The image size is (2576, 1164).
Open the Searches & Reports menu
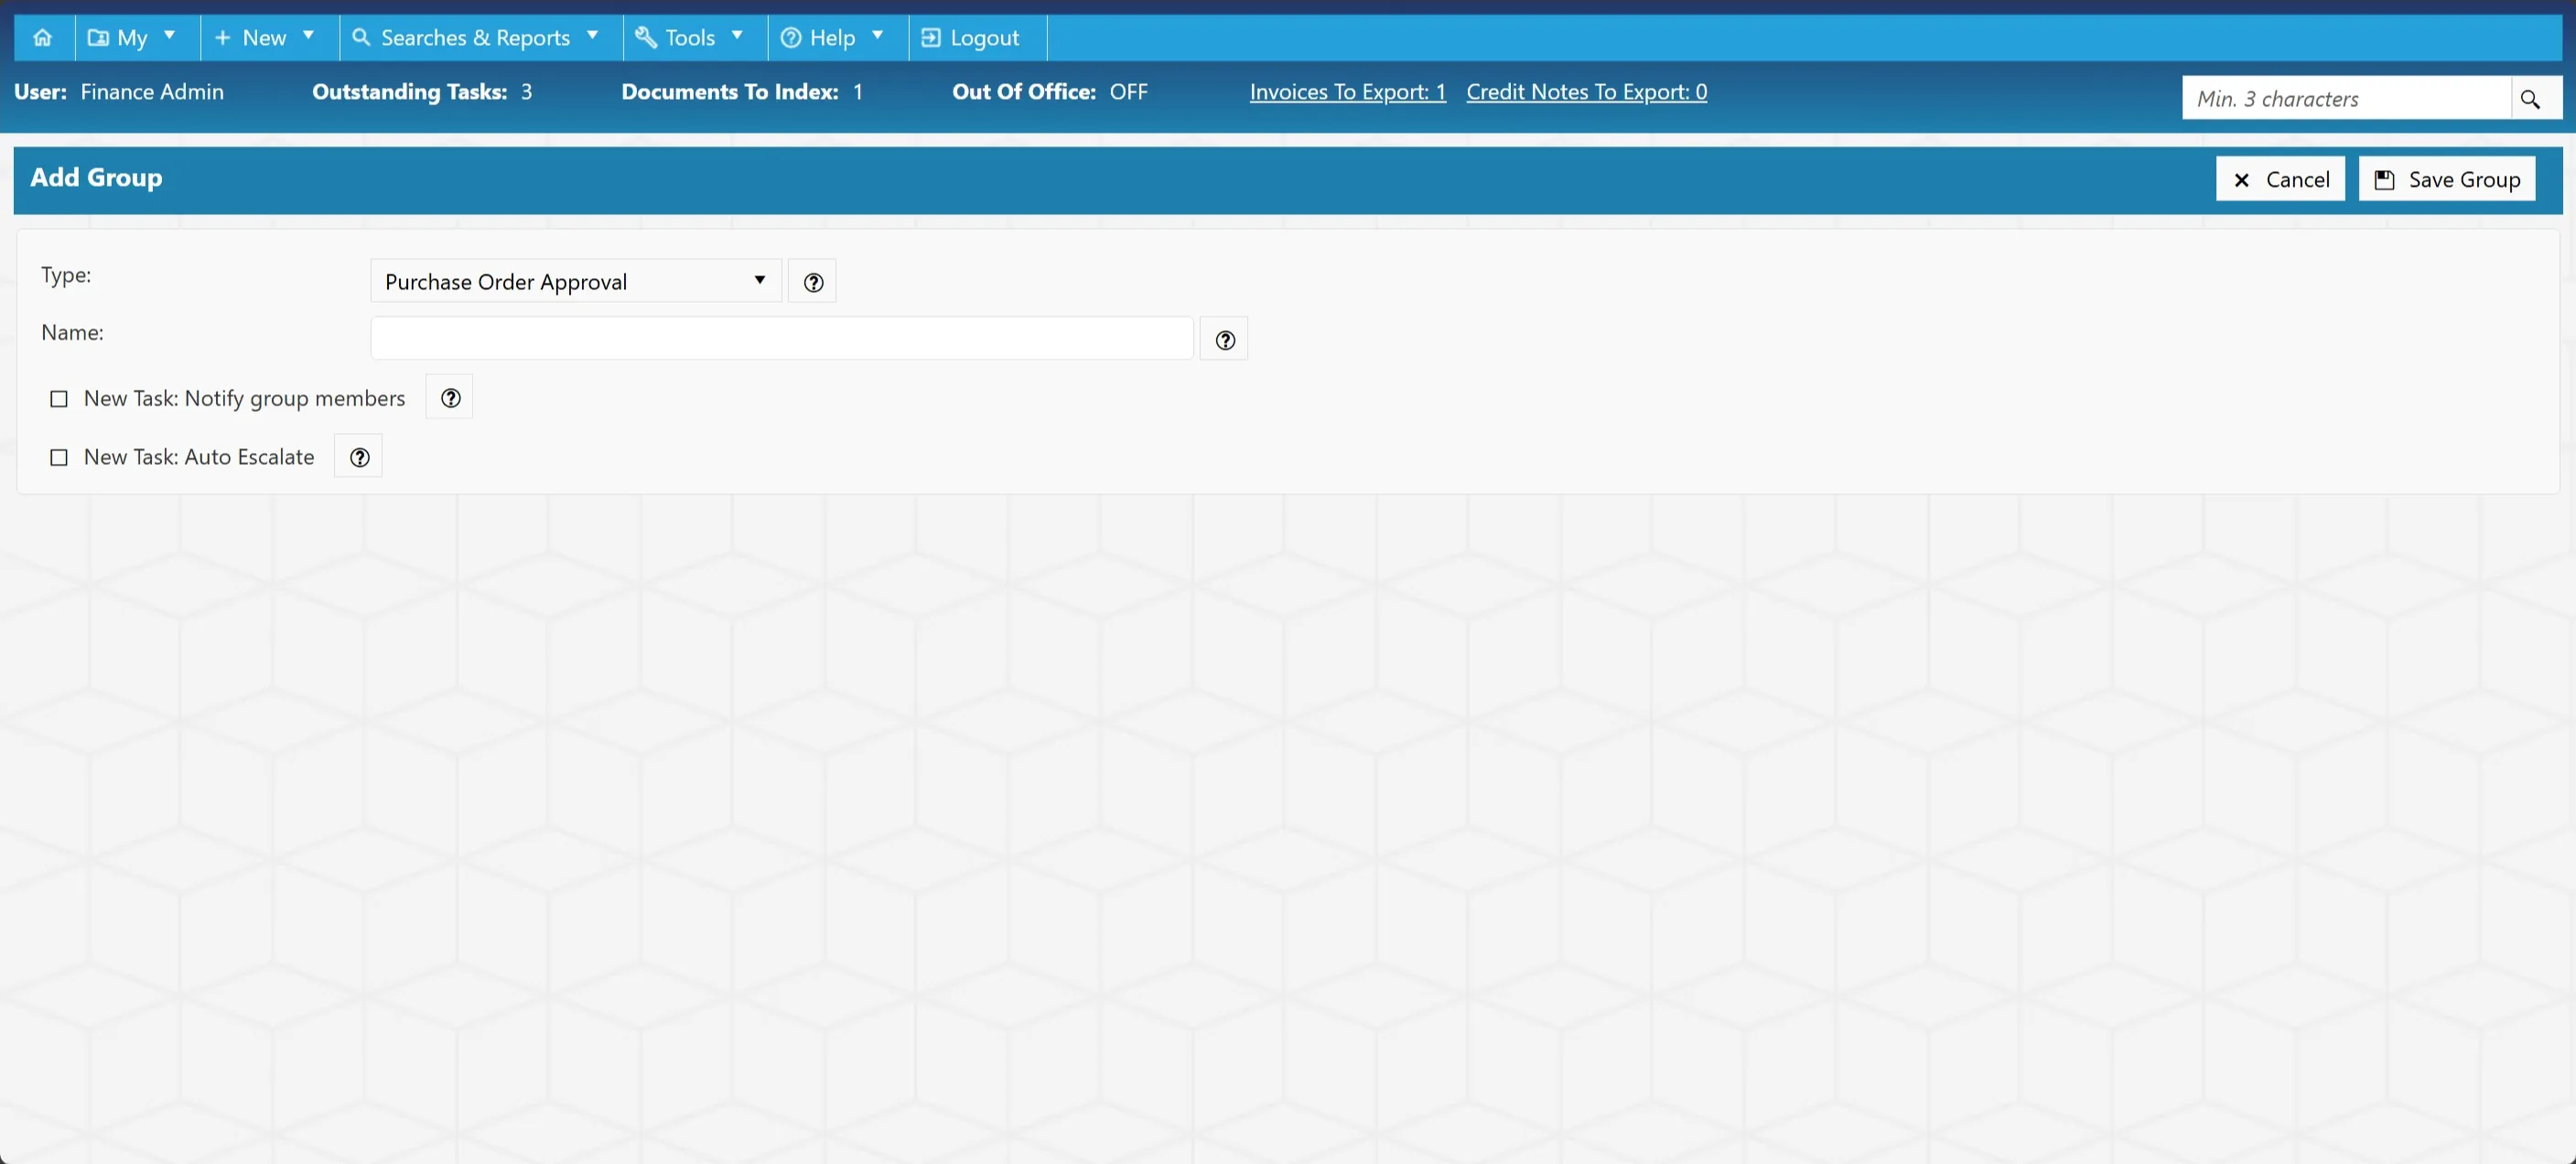480,37
